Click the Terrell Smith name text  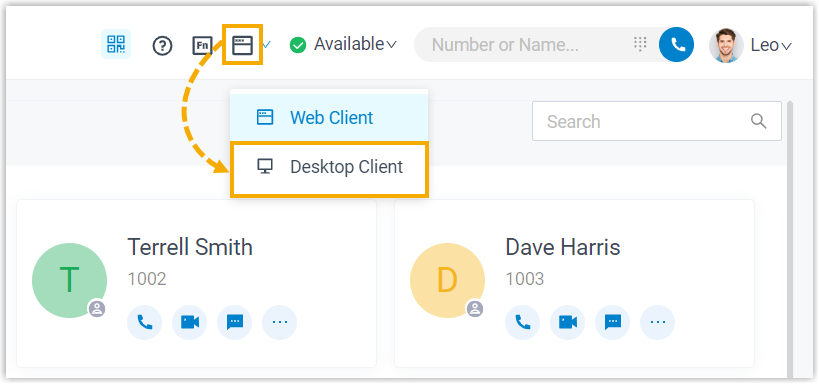[190, 247]
